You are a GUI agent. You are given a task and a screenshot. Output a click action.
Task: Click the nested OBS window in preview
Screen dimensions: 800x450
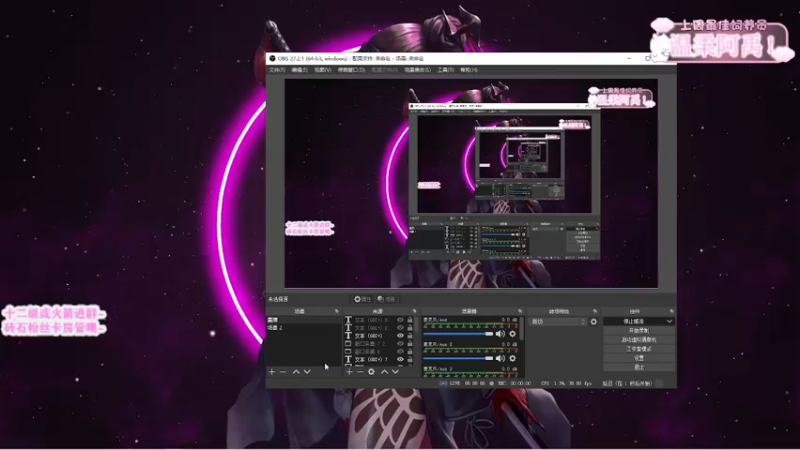click(505, 181)
